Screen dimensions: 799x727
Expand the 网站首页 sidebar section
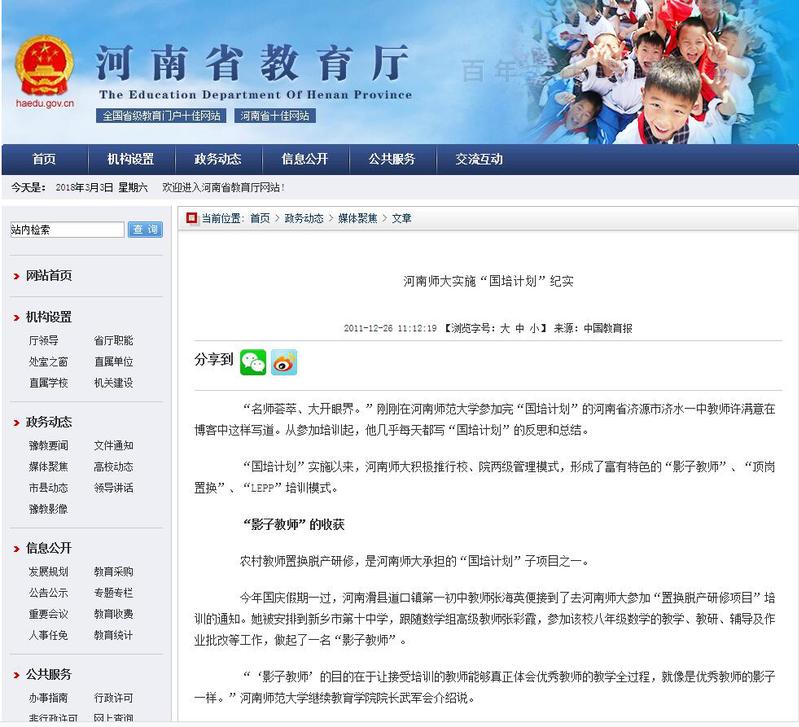tap(48, 275)
